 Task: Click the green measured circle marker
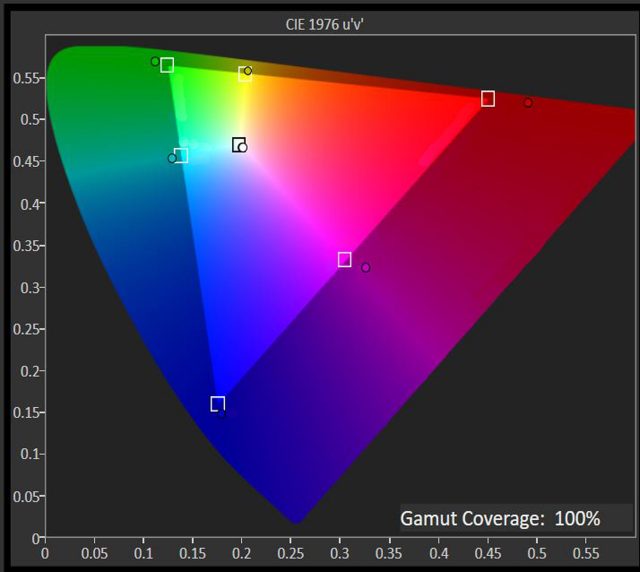tap(155, 61)
